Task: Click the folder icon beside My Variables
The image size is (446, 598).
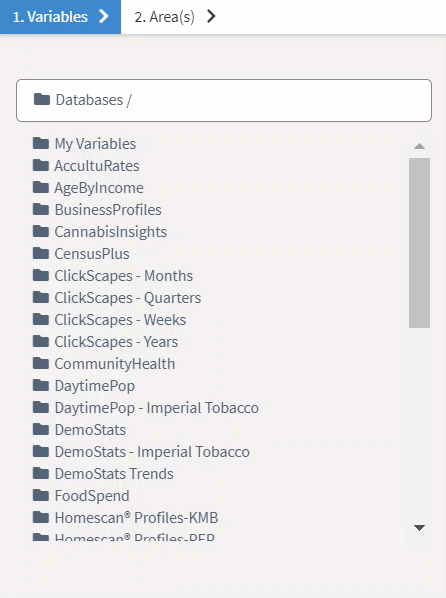Action: (x=40, y=143)
